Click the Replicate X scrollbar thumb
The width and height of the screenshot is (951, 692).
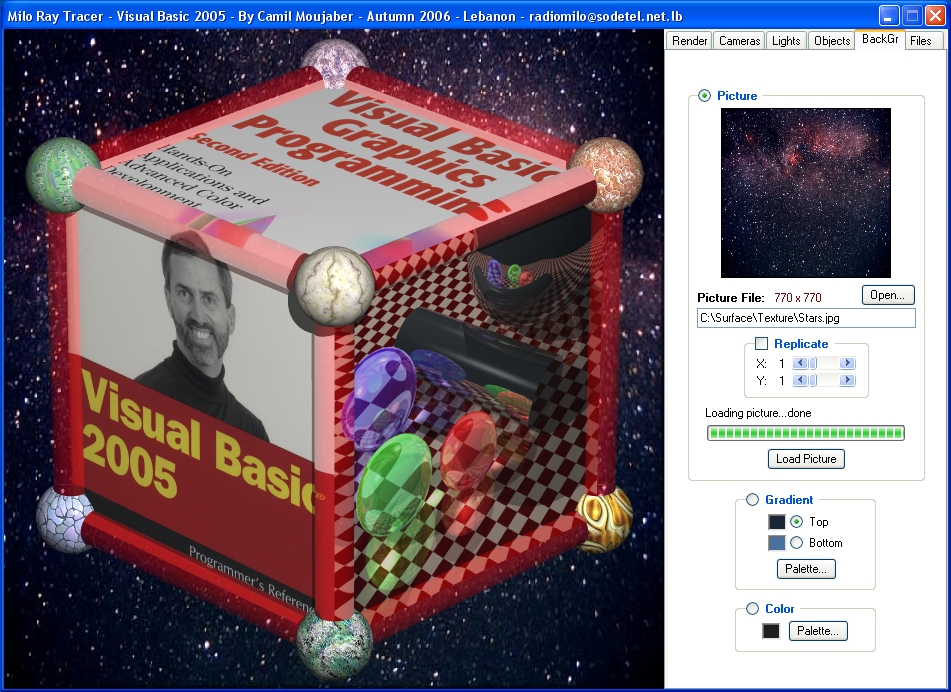(x=813, y=363)
